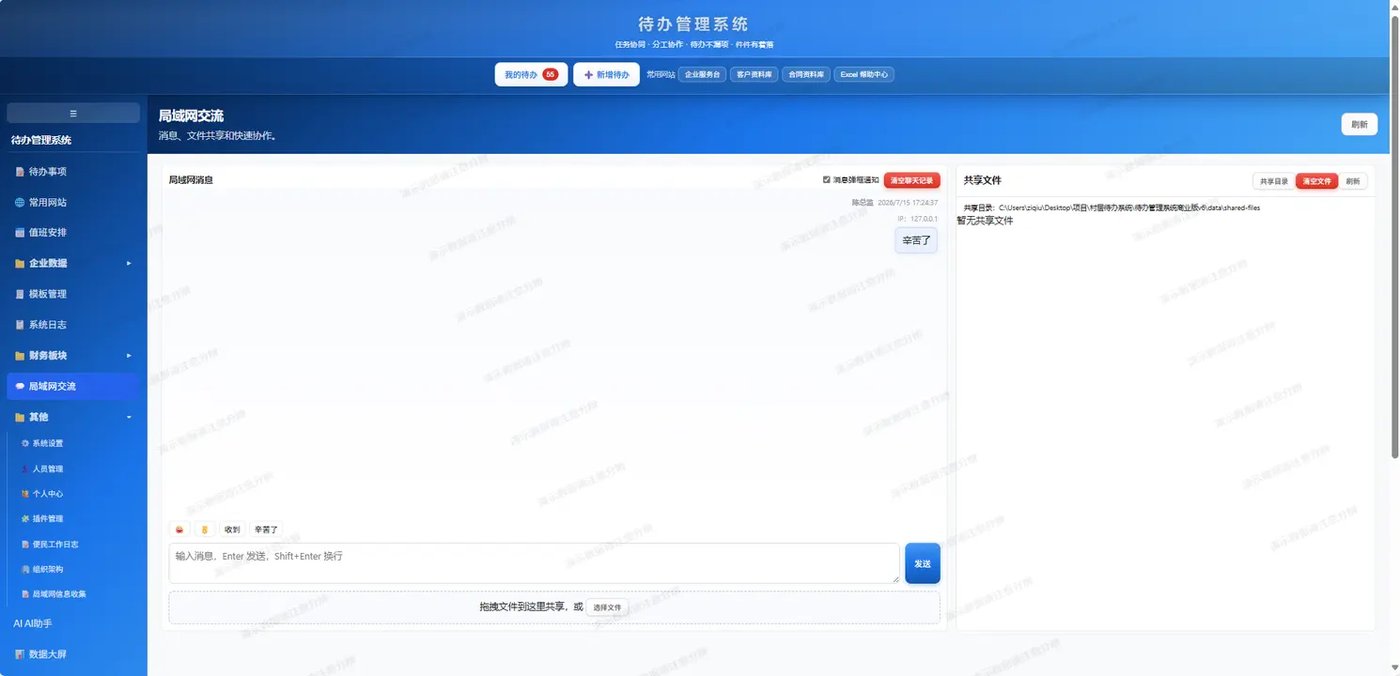
Task: Expand the 企业数据 folder
Action: (x=73, y=263)
